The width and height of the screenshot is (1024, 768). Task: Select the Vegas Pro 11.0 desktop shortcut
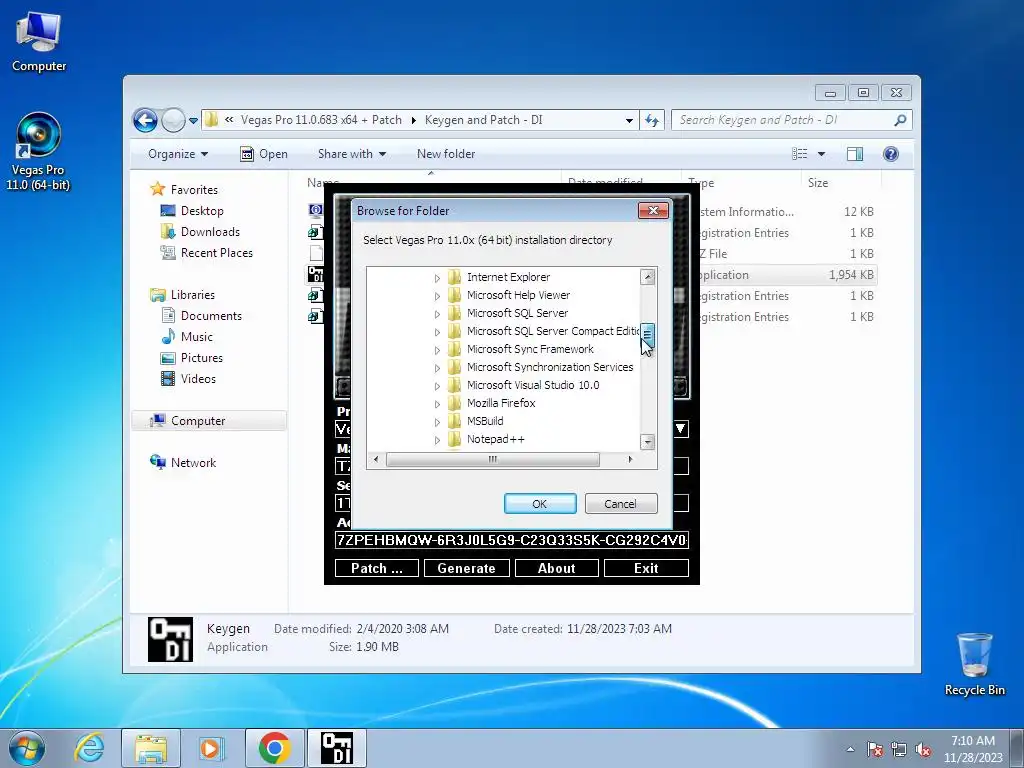[38, 152]
